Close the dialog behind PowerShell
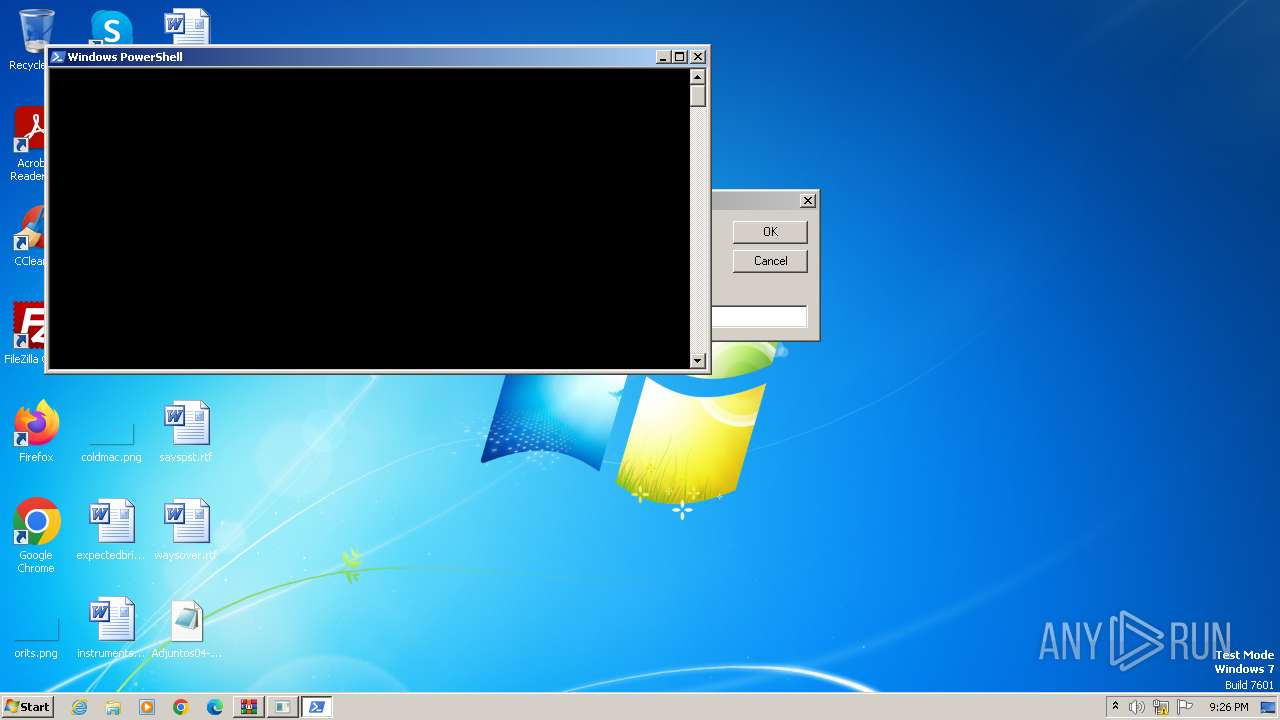 808,201
